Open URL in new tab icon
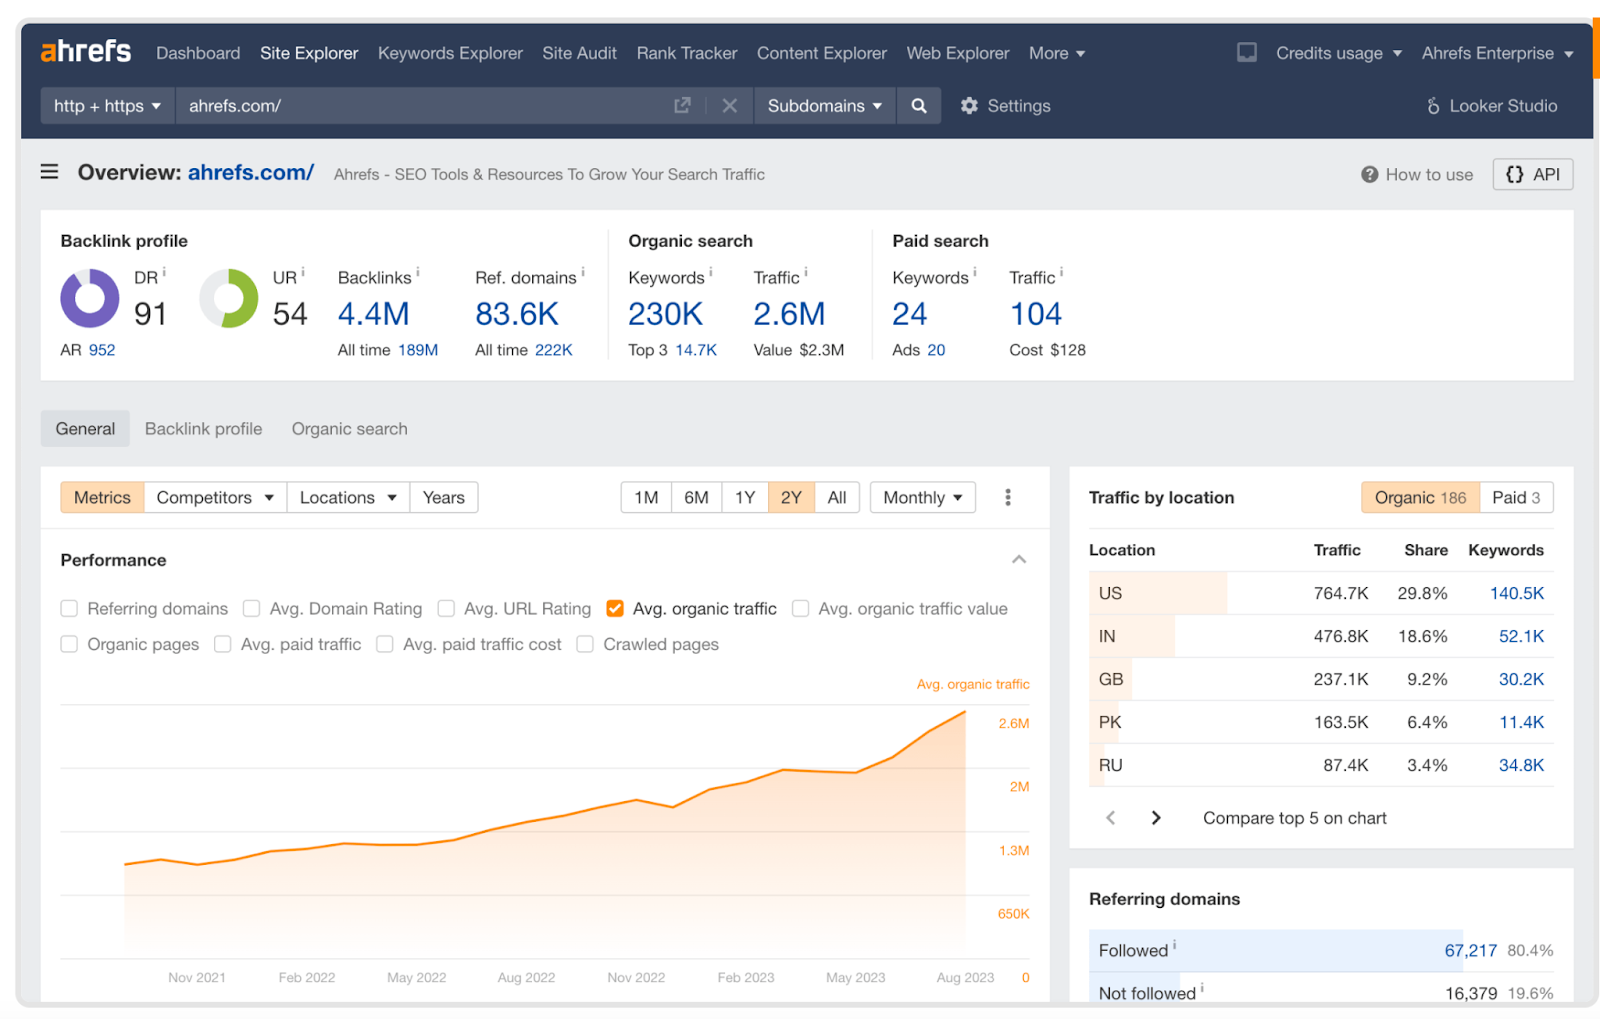1600x1019 pixels. (682, 106)
